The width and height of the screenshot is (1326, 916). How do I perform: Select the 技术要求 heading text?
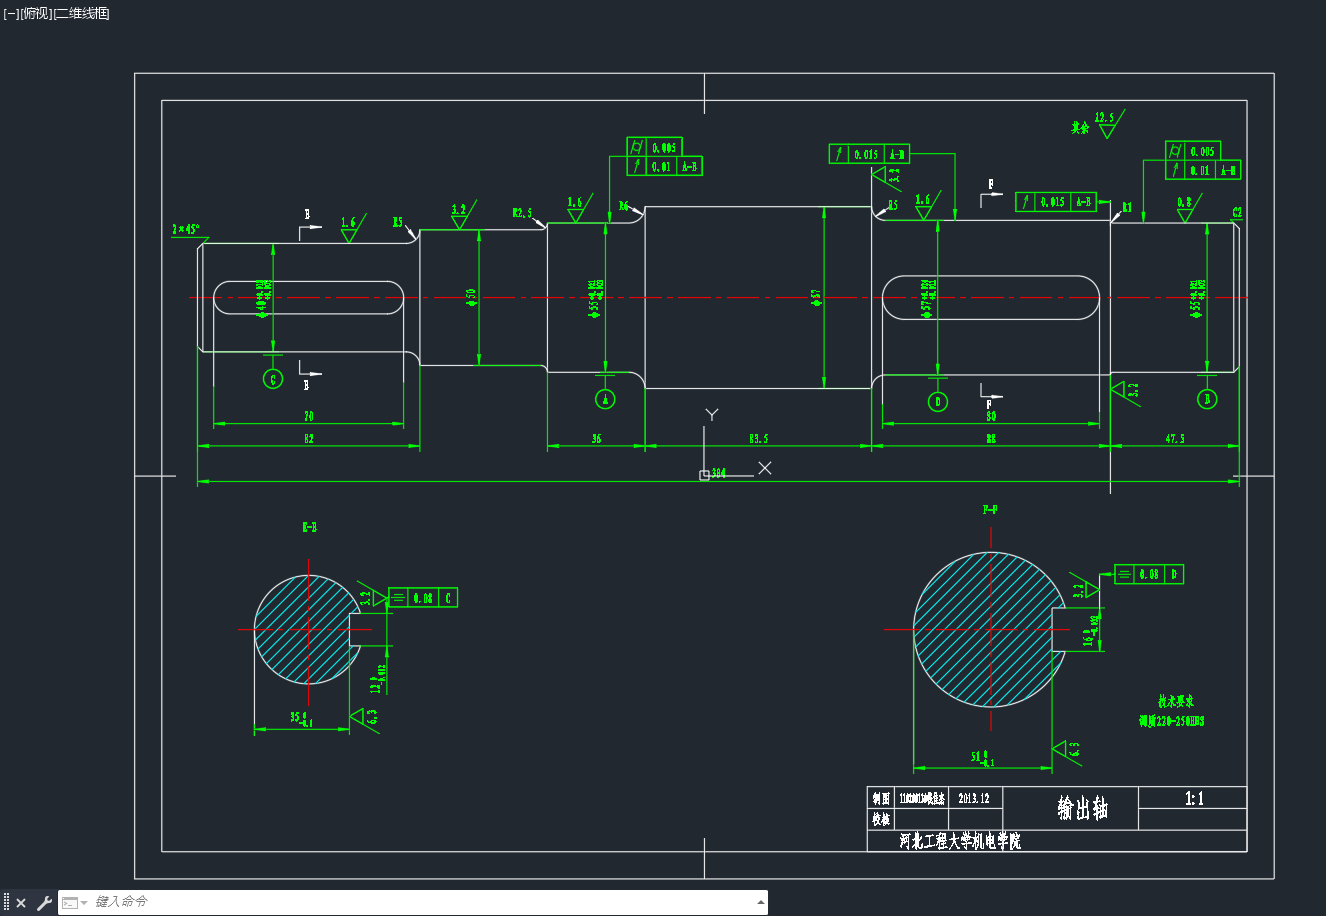(1176, 702)
